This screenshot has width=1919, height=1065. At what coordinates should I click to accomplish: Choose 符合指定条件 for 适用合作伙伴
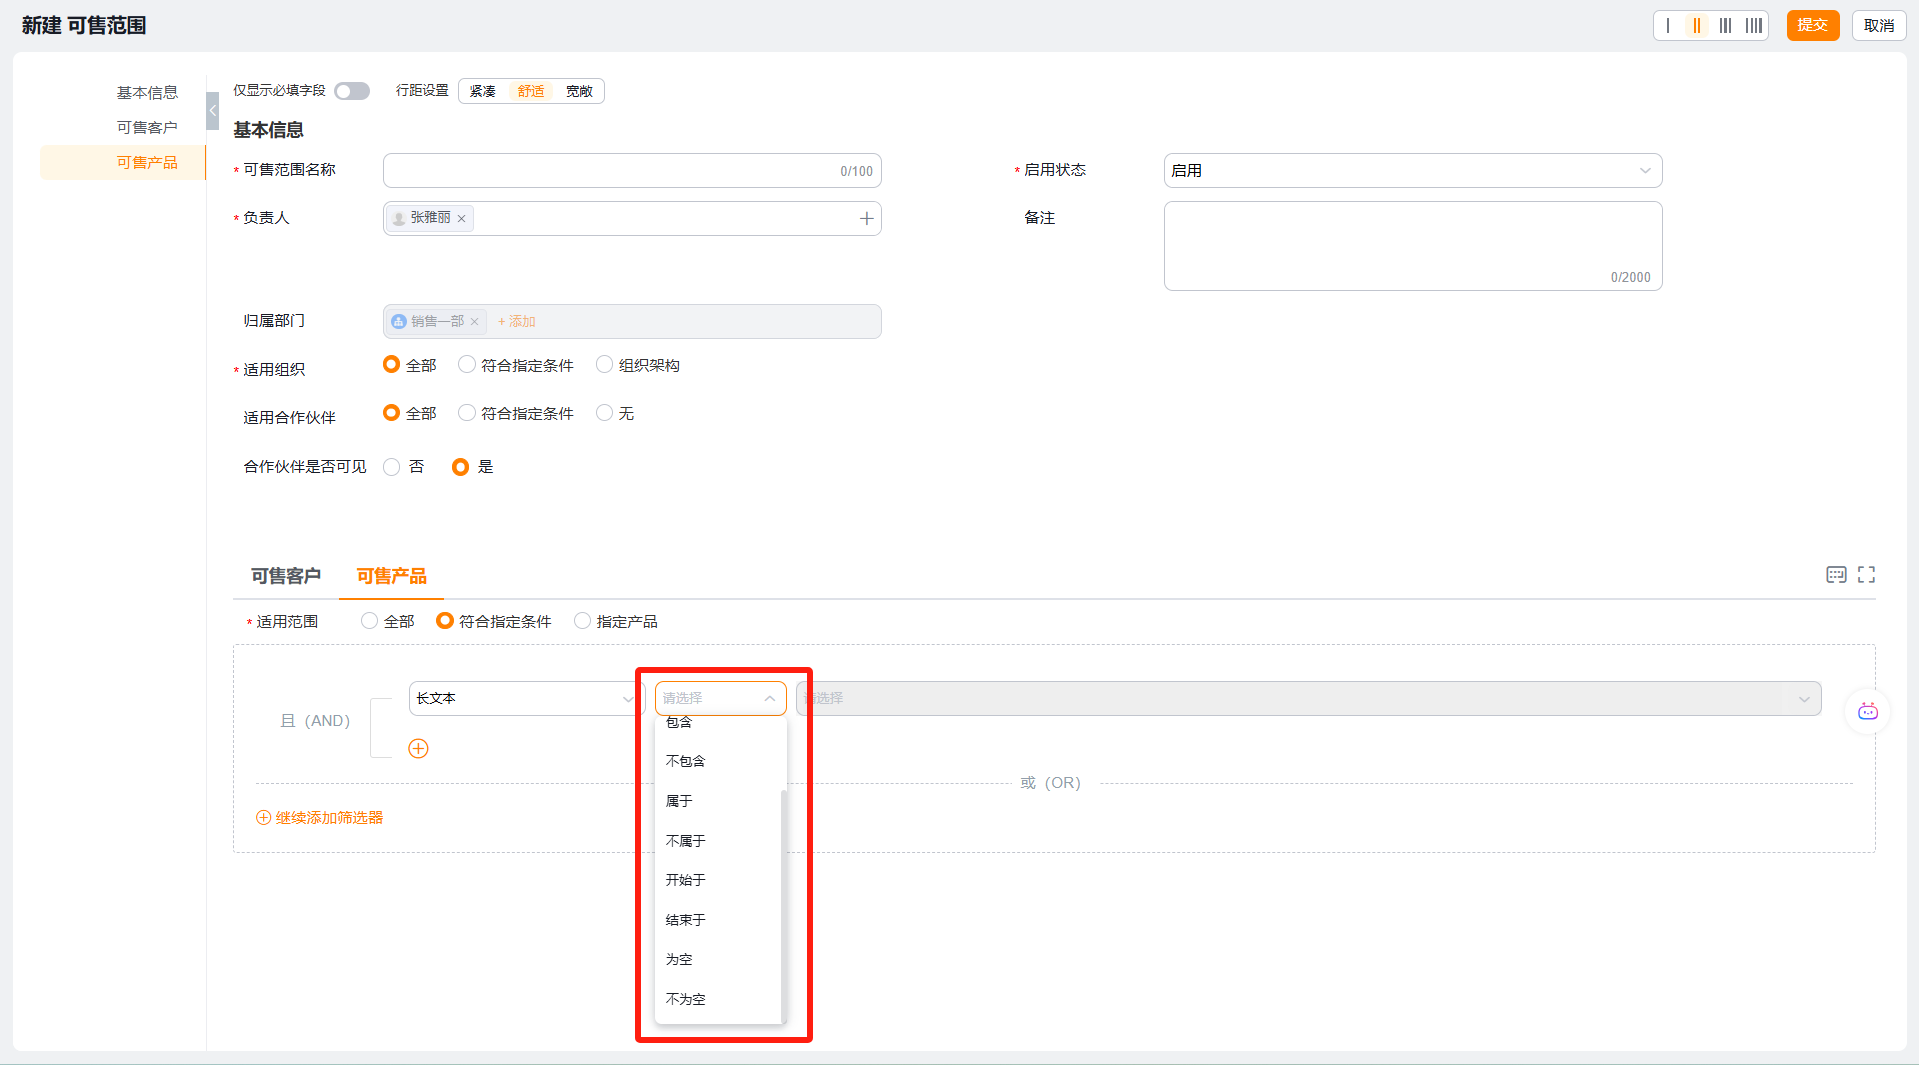467,413
